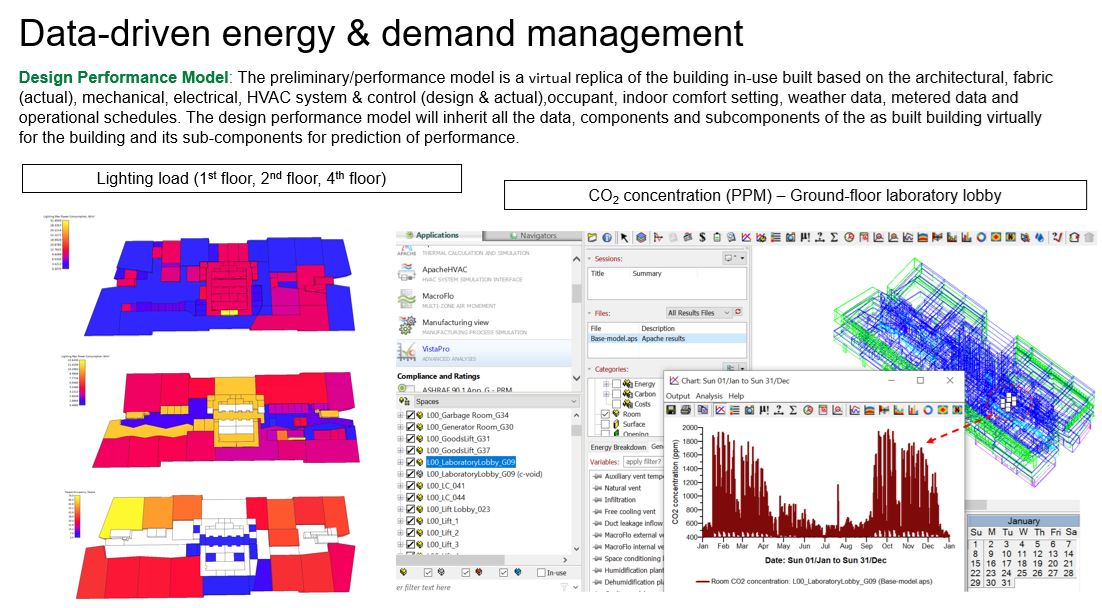Uncheck the L00_Garbage Room_G34 checkbox
Screen dimensions: 1102x608
(411, 415)
